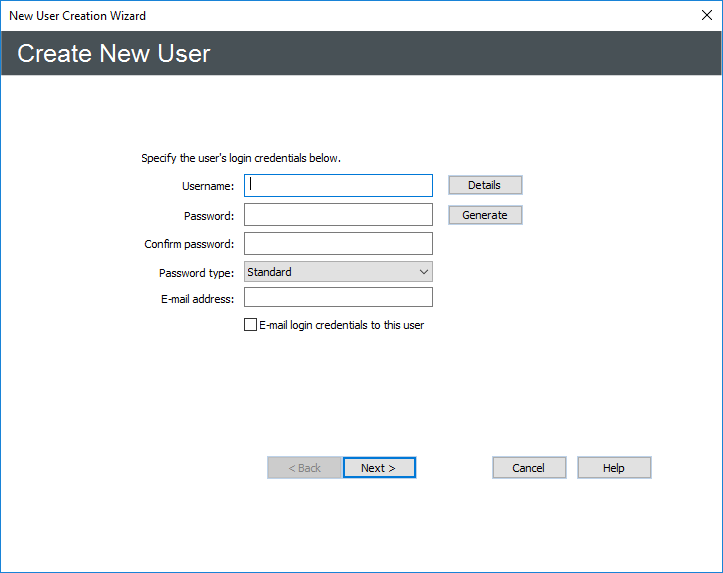Open user Details button
The height and width of the screenshot is (573, 723).
pos(484,185)
